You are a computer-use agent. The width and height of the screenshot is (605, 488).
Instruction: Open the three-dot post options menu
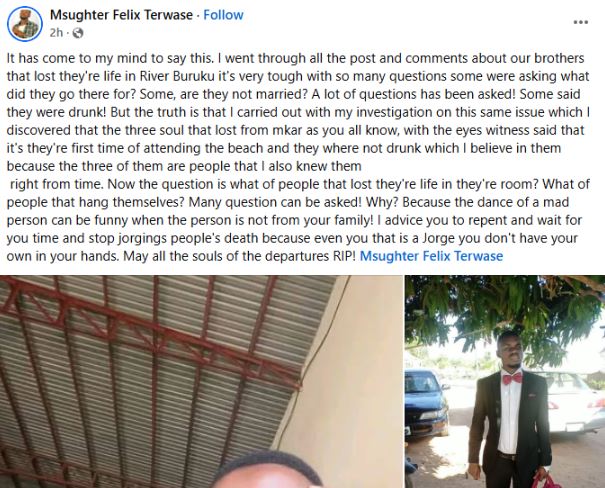point(581,22)
